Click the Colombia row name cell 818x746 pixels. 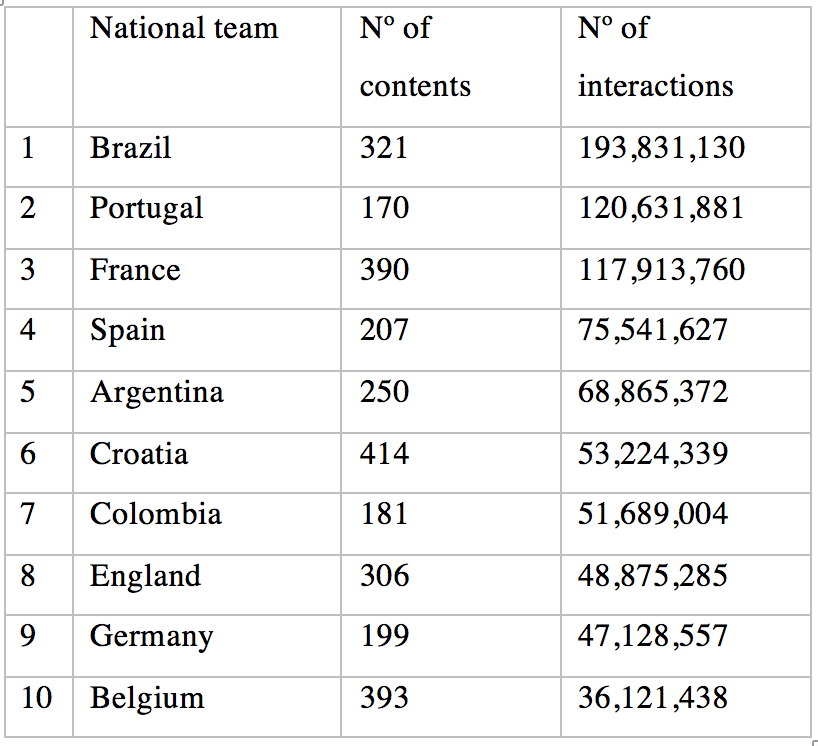(x=207, y=524)
